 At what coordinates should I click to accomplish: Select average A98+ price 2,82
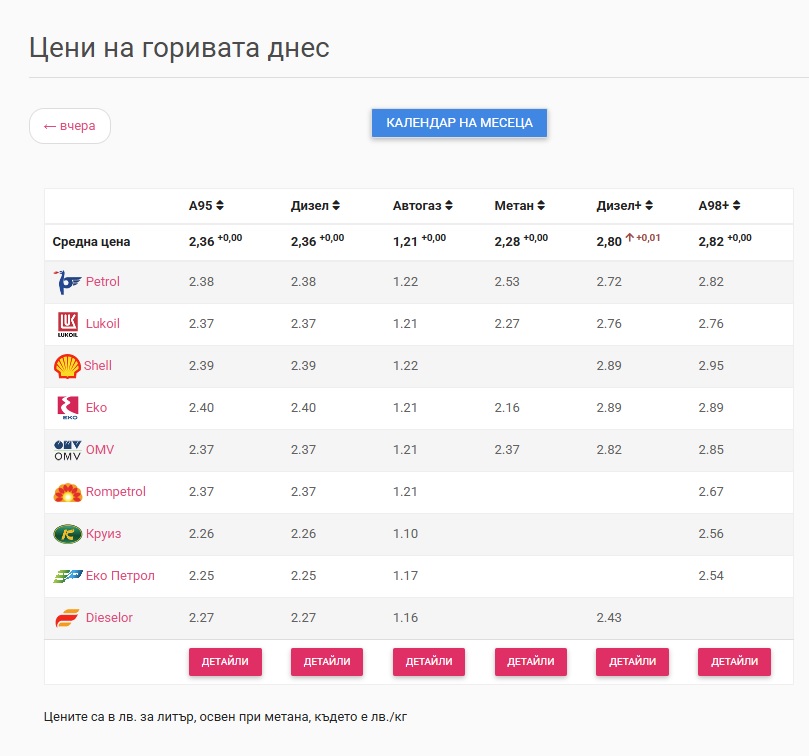[x=711, y=242]
